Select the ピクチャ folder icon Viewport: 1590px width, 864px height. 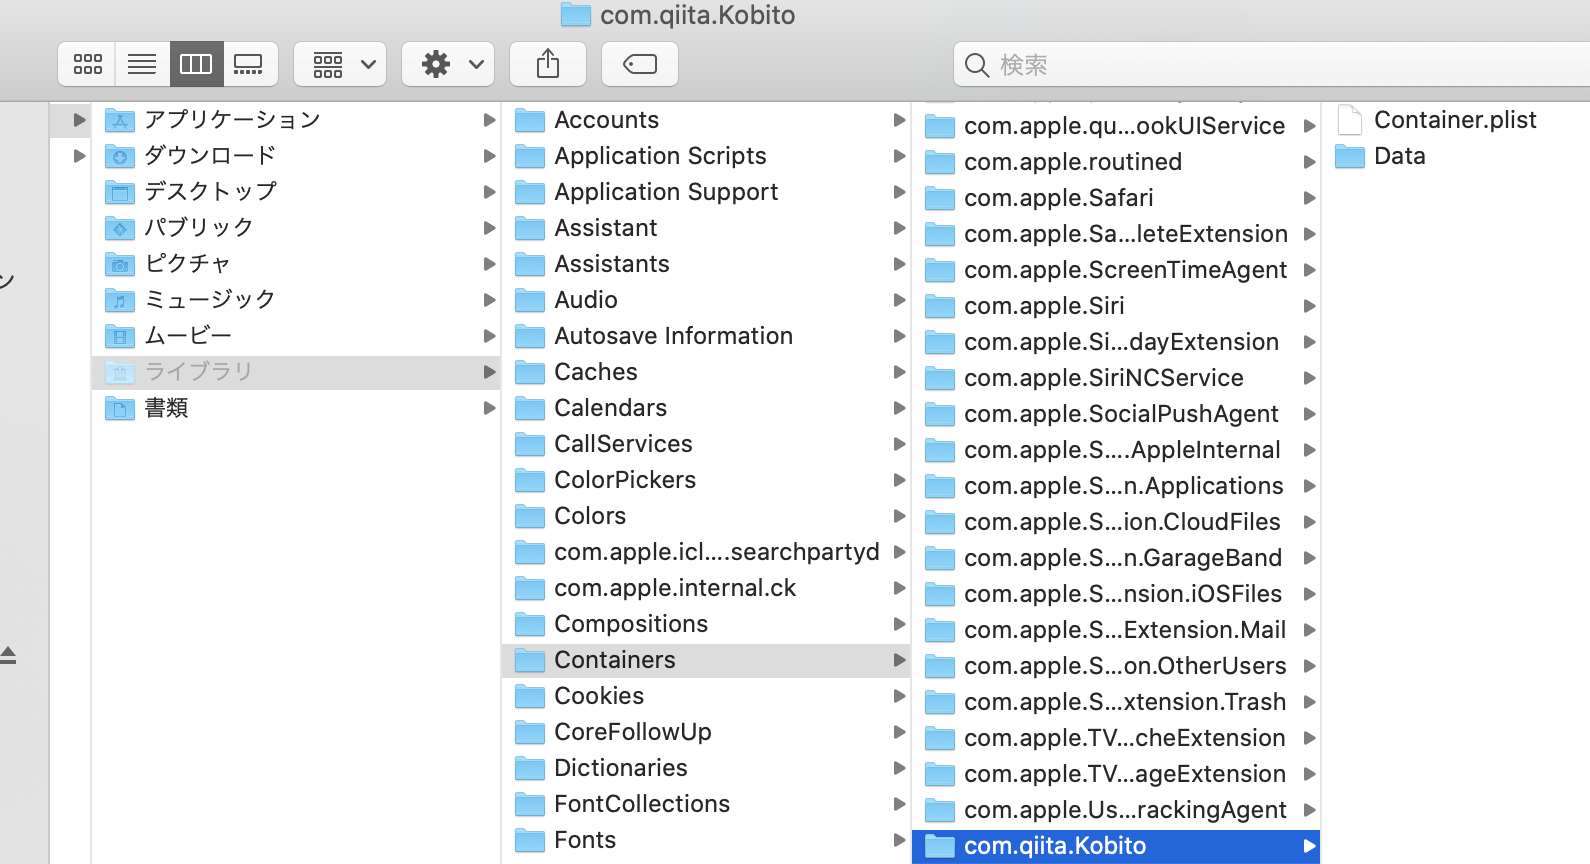(x=120, y=264)
